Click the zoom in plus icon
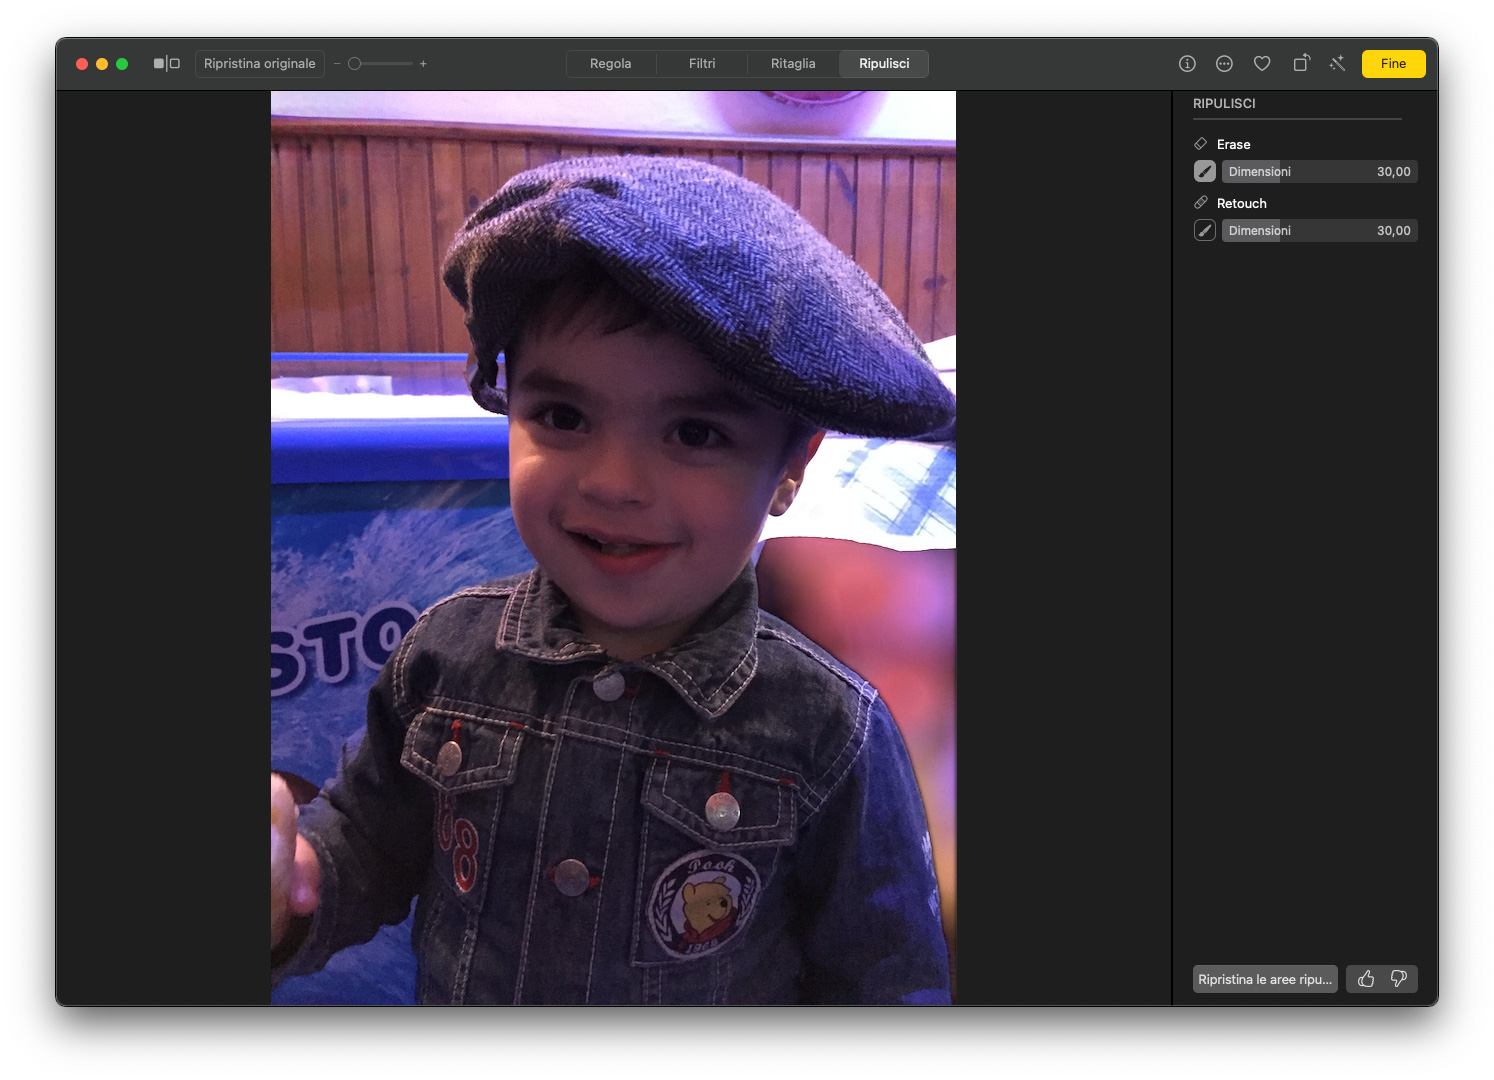The height and width of the screenshot is (1080, 1494). point(423,64)
